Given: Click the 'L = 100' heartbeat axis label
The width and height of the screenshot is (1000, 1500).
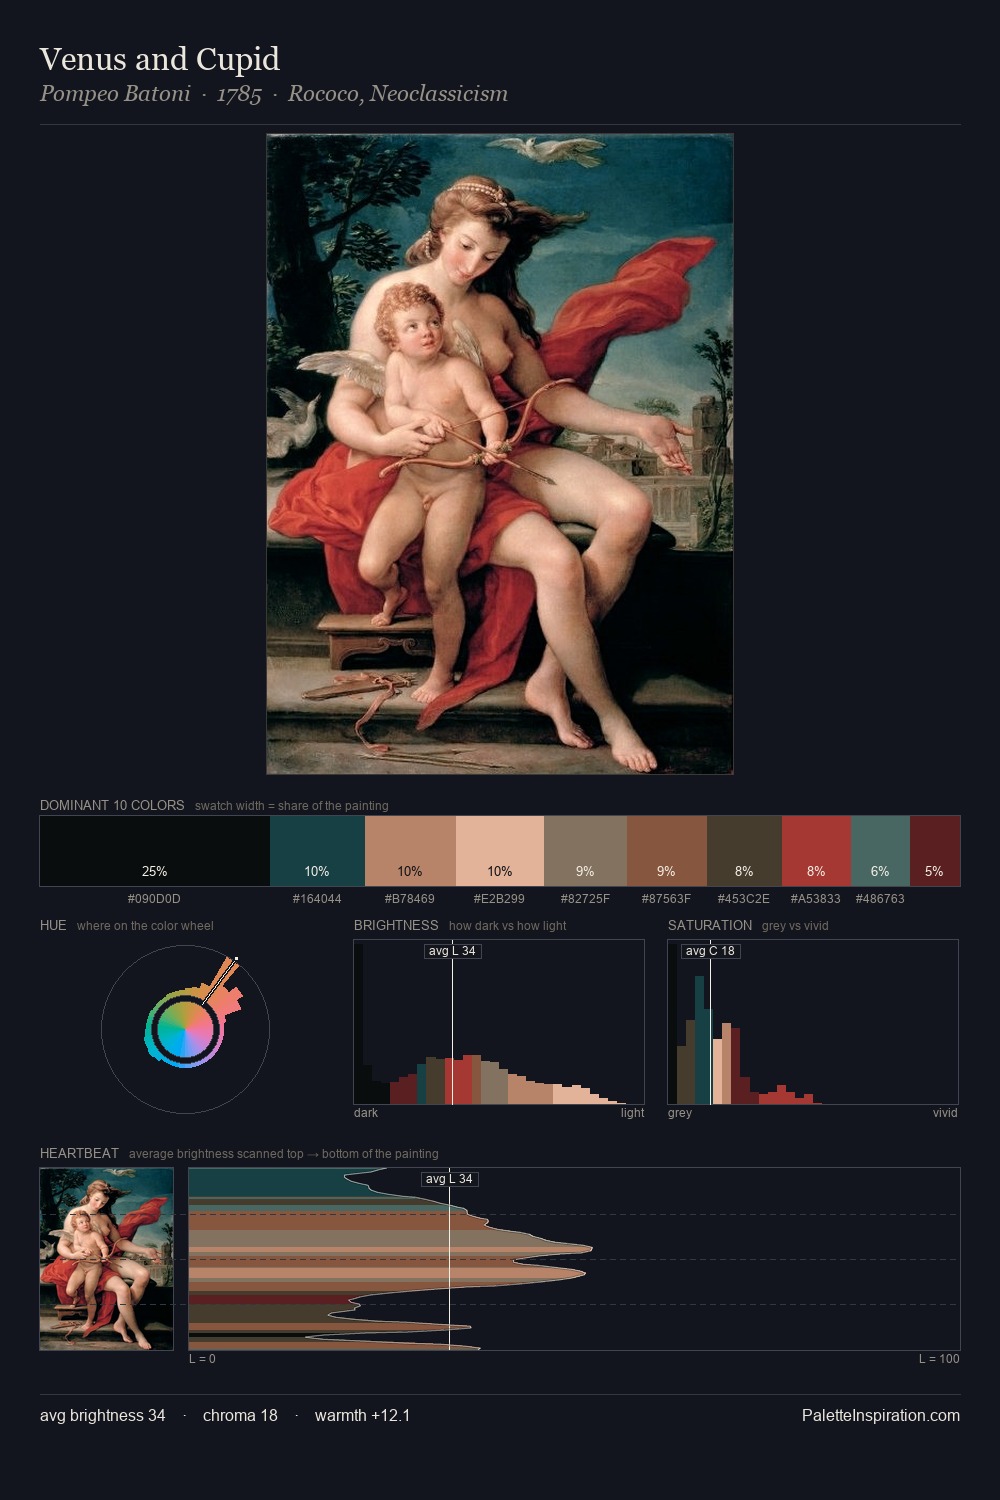Looking at the screenshot, I should [939, 1359].
